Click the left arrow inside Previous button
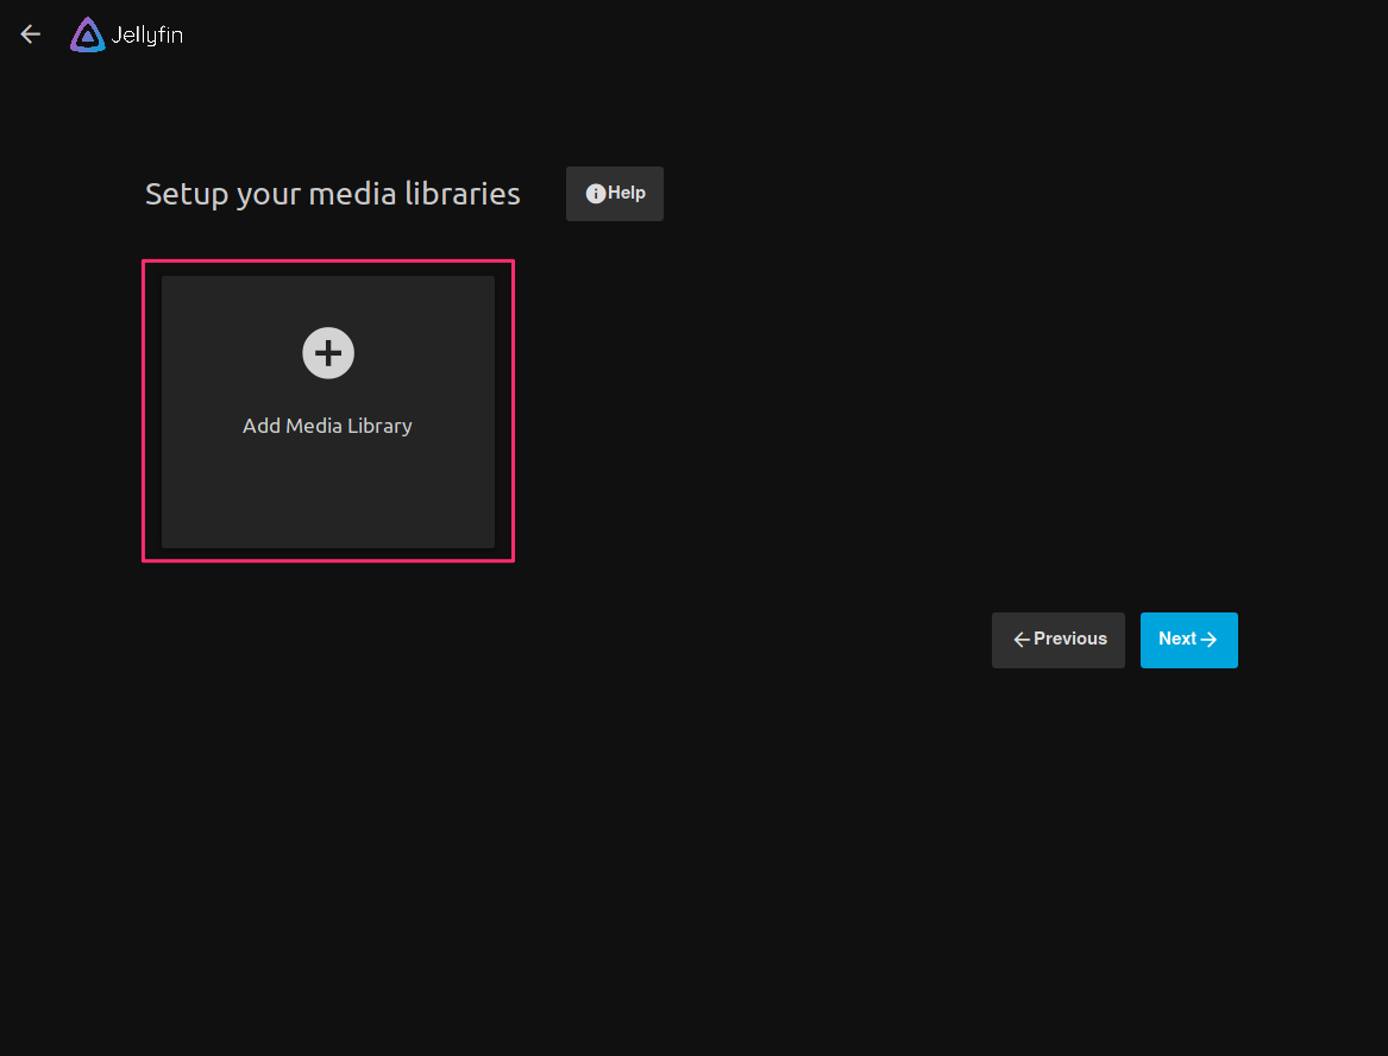1388x1056 pixels. (x=1021, y=640)
